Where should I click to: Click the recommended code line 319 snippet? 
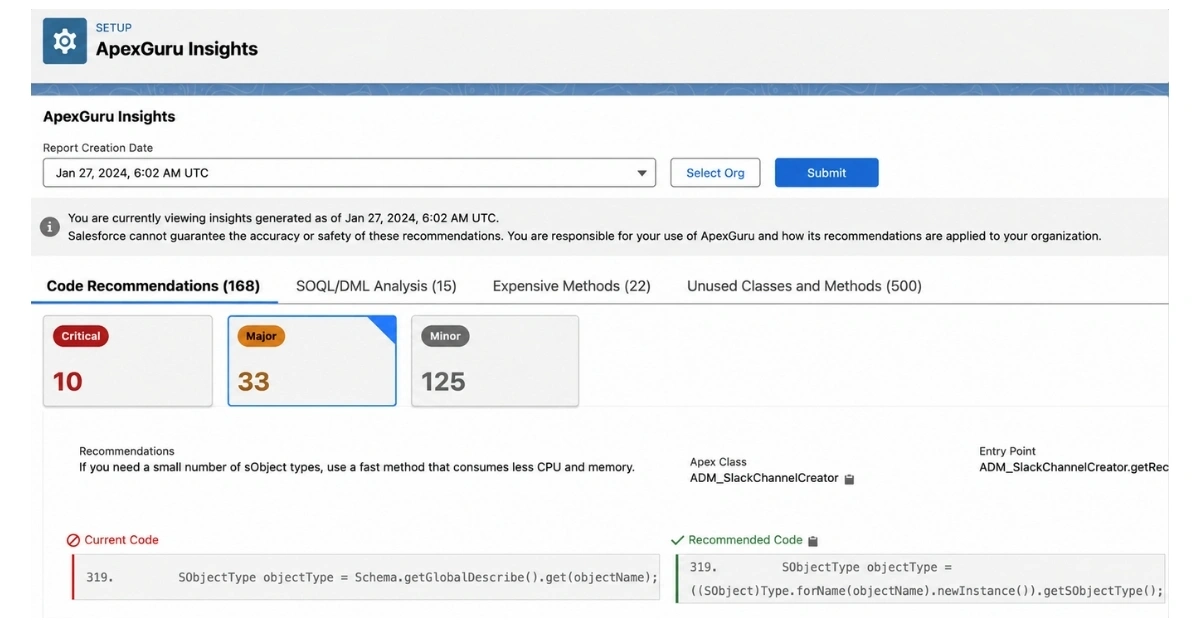pyautogui.click(x=921, y=579)
